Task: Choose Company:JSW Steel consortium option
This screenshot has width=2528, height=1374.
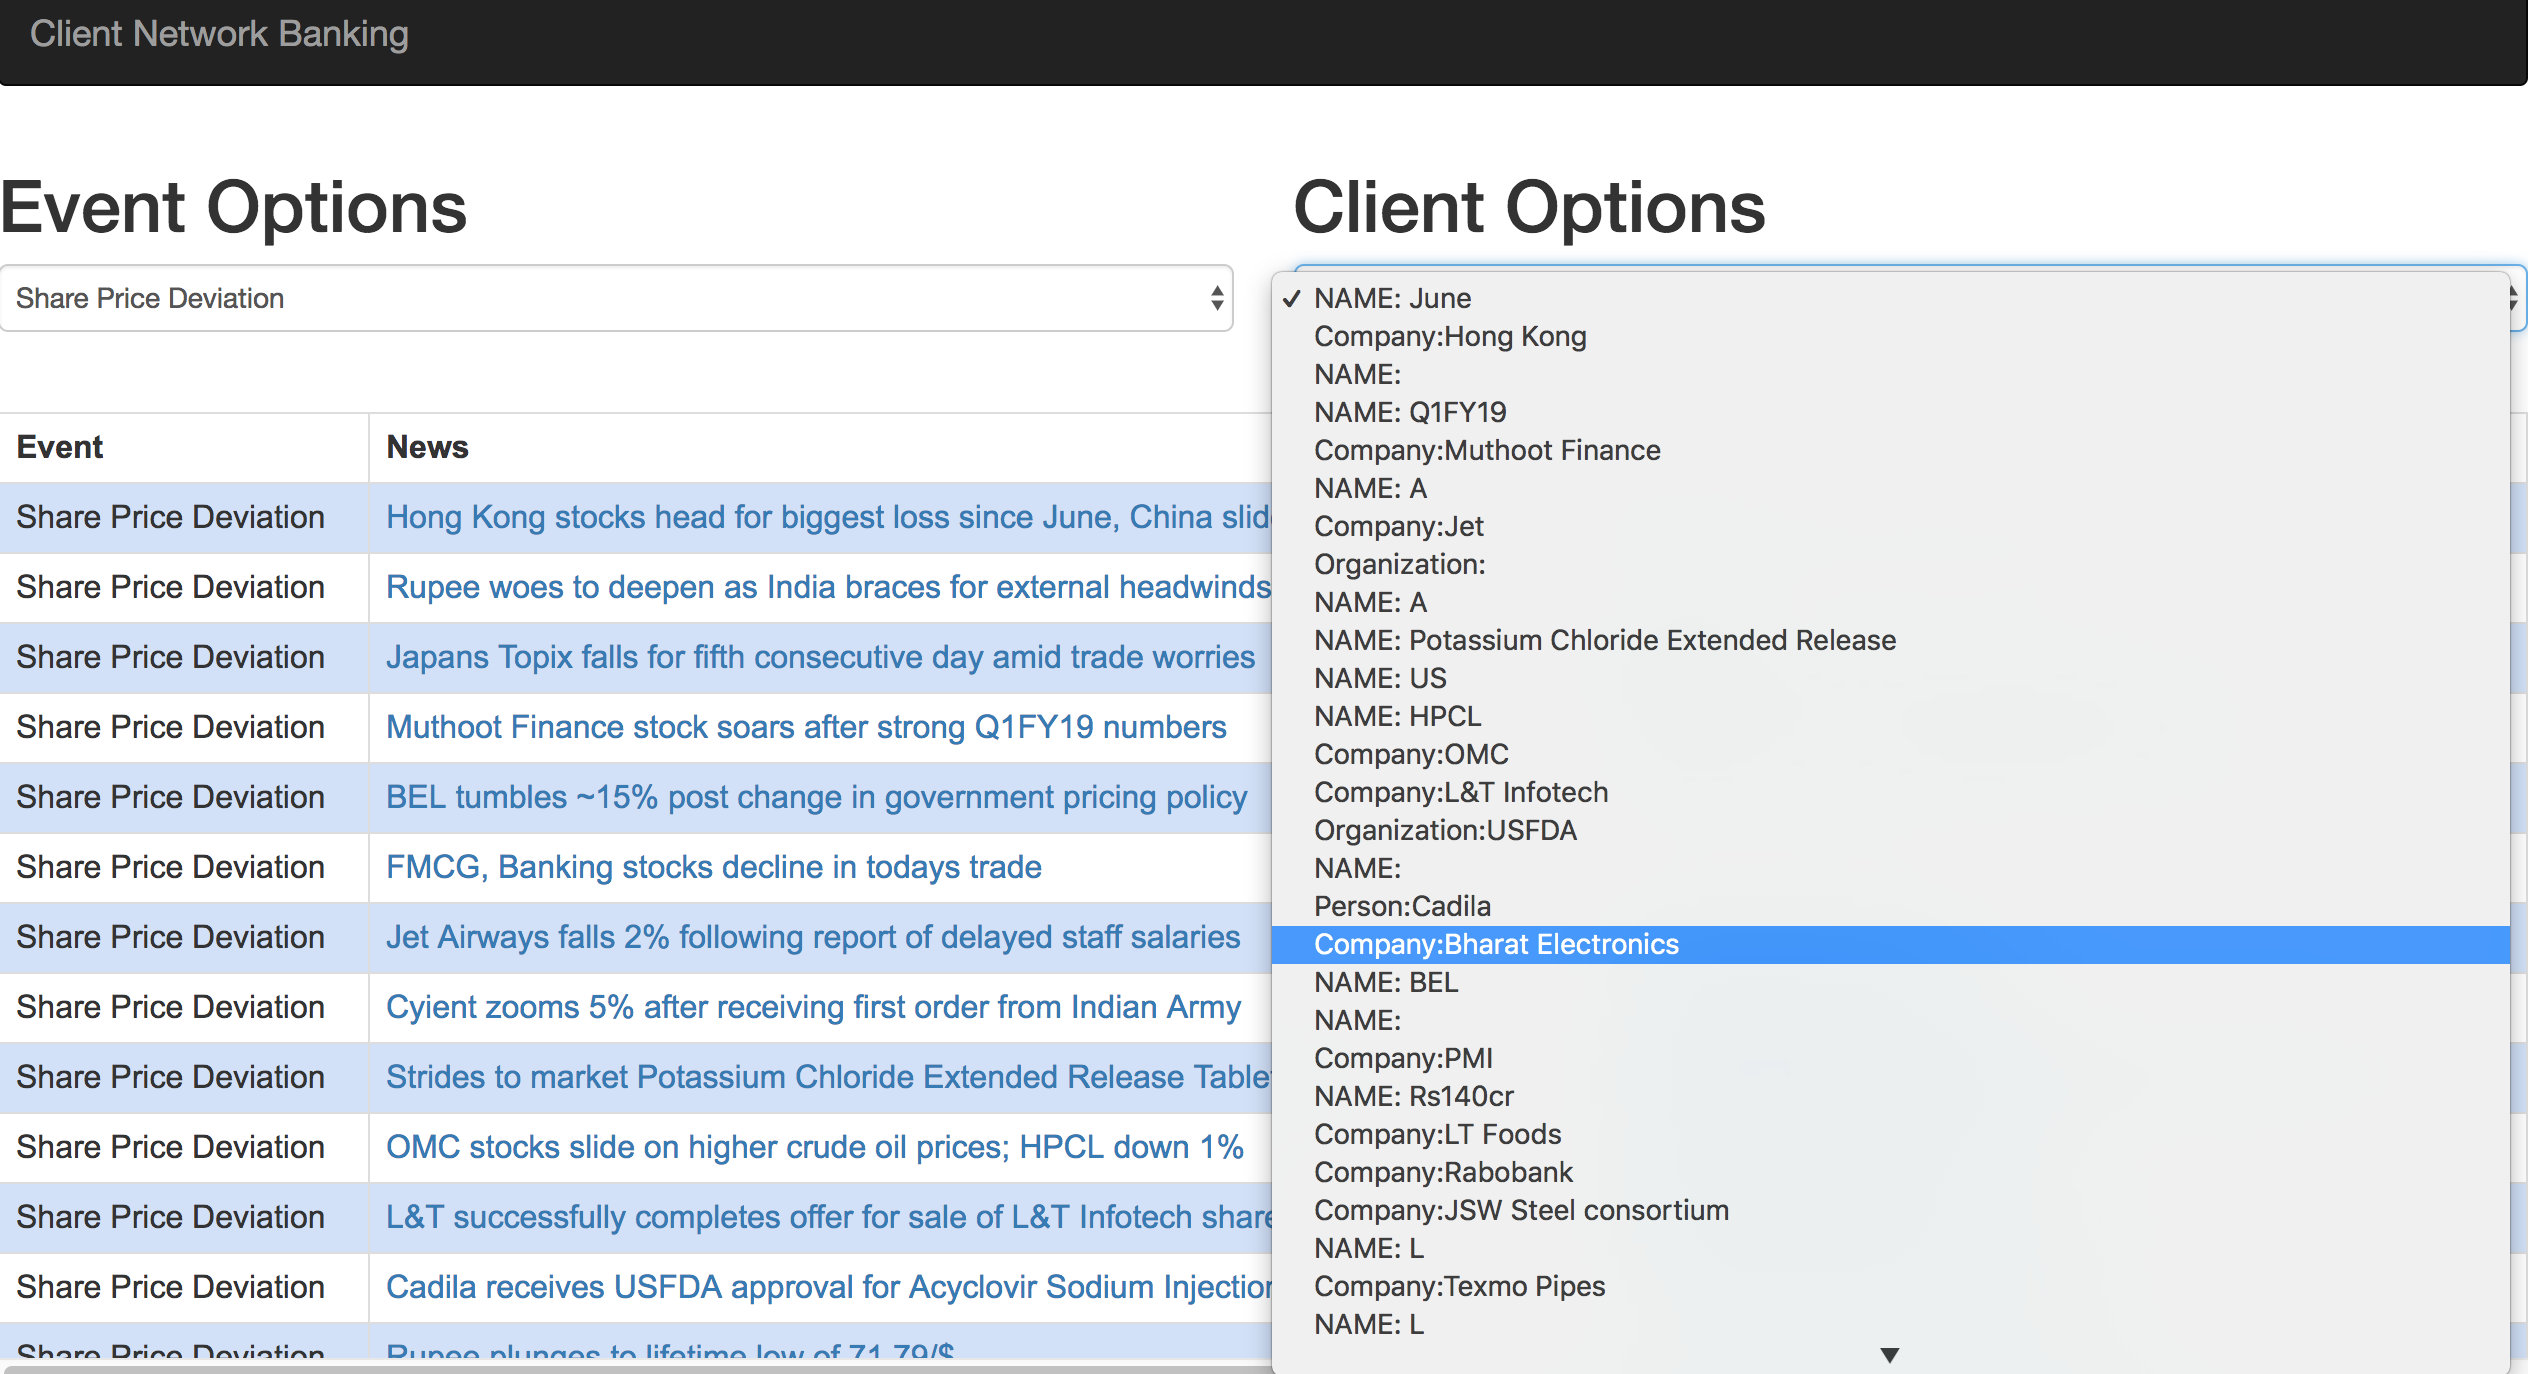Action: point(1521,1210)
